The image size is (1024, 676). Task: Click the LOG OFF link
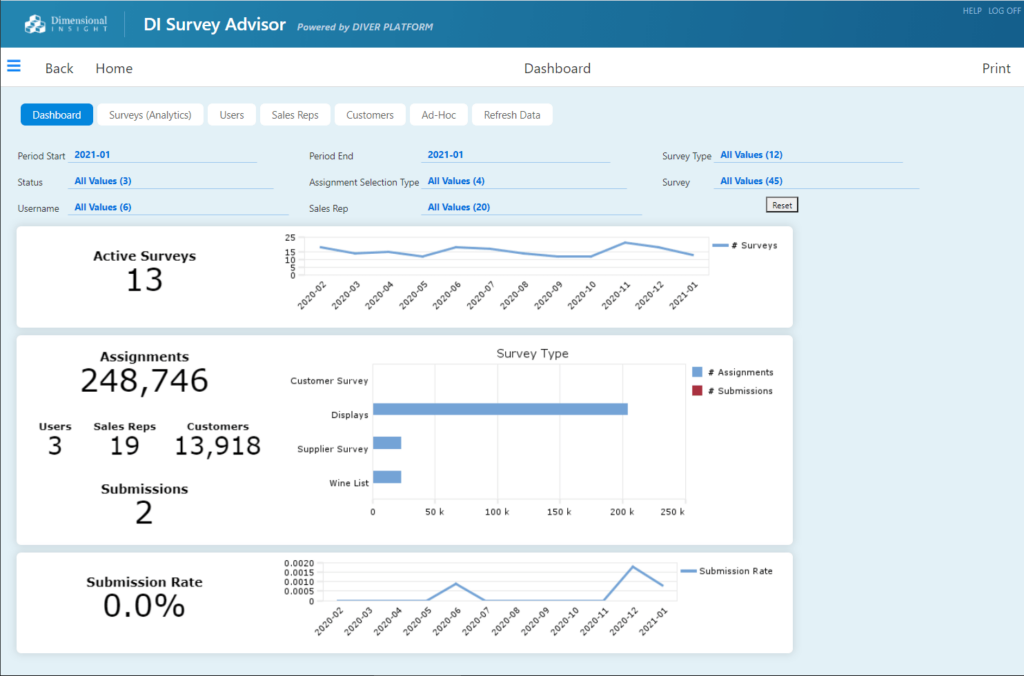click(1003, 10)
